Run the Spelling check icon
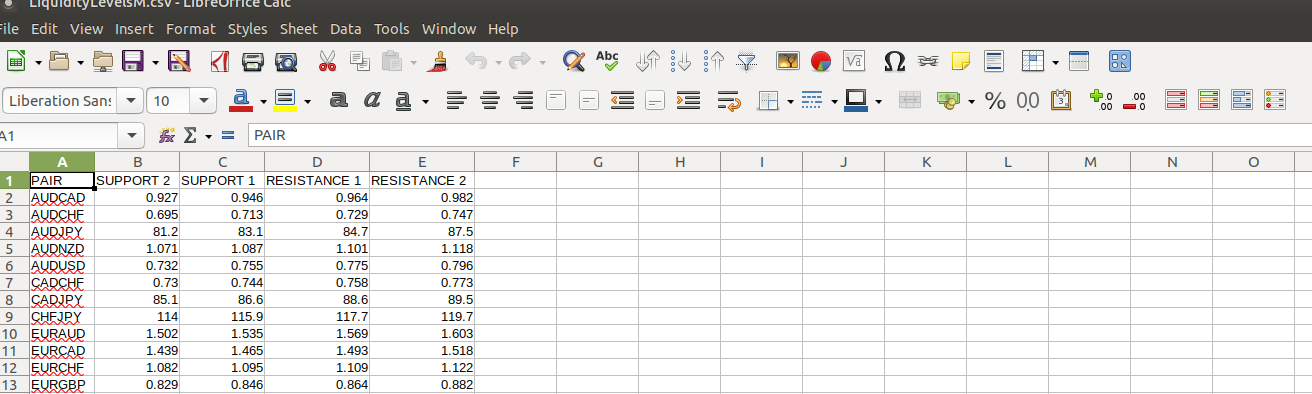Viewport: 1312px width, 394px height. click(607, 62)
